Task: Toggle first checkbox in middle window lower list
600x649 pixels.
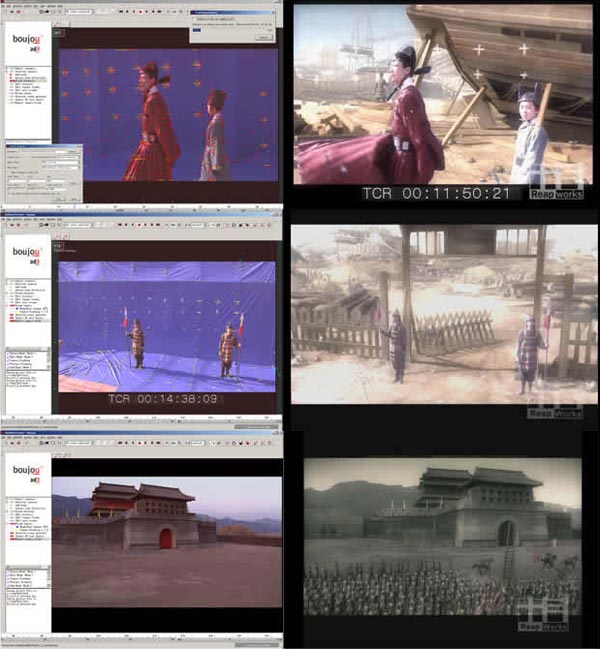Action: [x=8, y=353]
